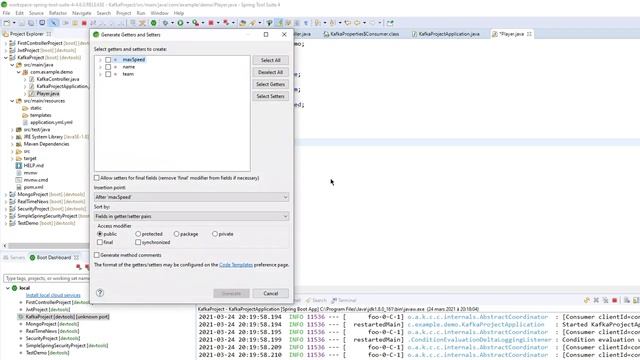Click the Terminal tab icon in bottom panel

point(334,300)
